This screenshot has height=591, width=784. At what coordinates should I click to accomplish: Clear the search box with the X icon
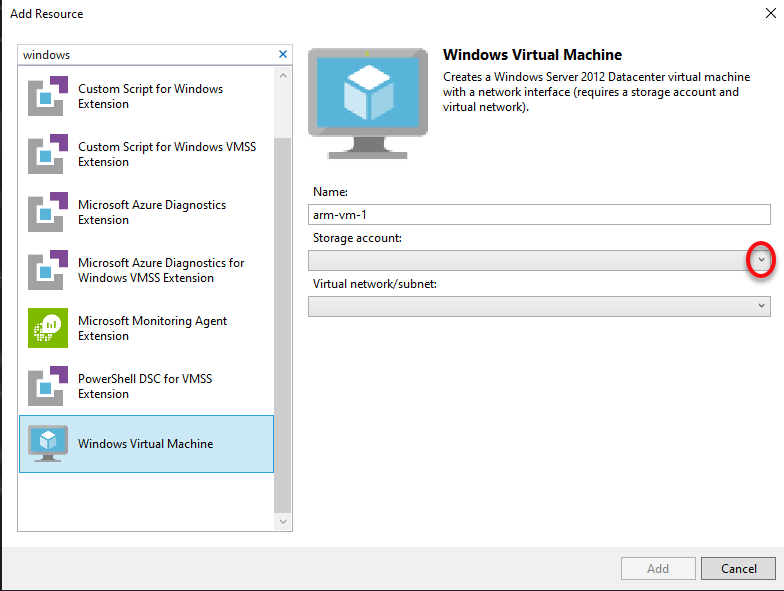282,54
